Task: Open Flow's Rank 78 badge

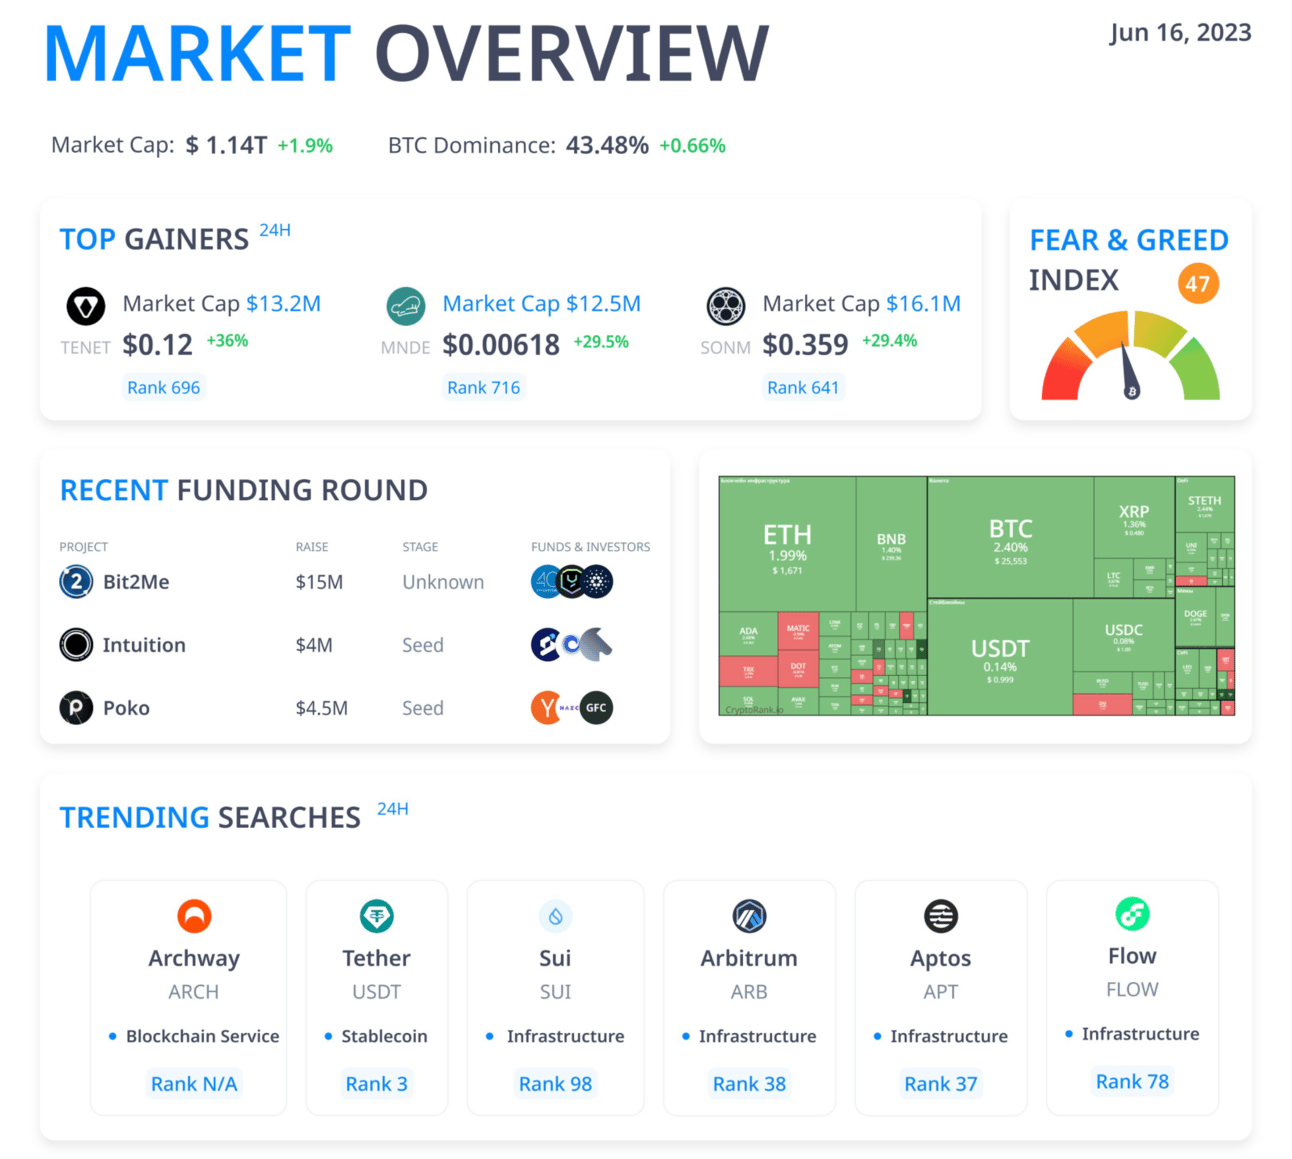Action: pos(1133,1081)
